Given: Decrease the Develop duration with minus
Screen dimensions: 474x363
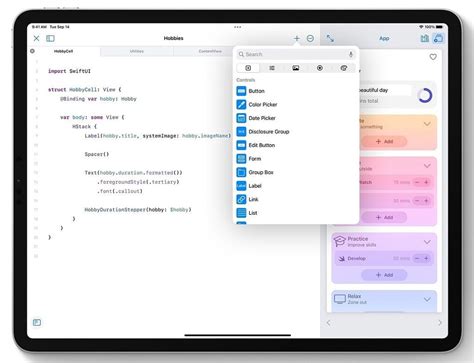Looking at the screenshot, I should click(x=417, y=258).
